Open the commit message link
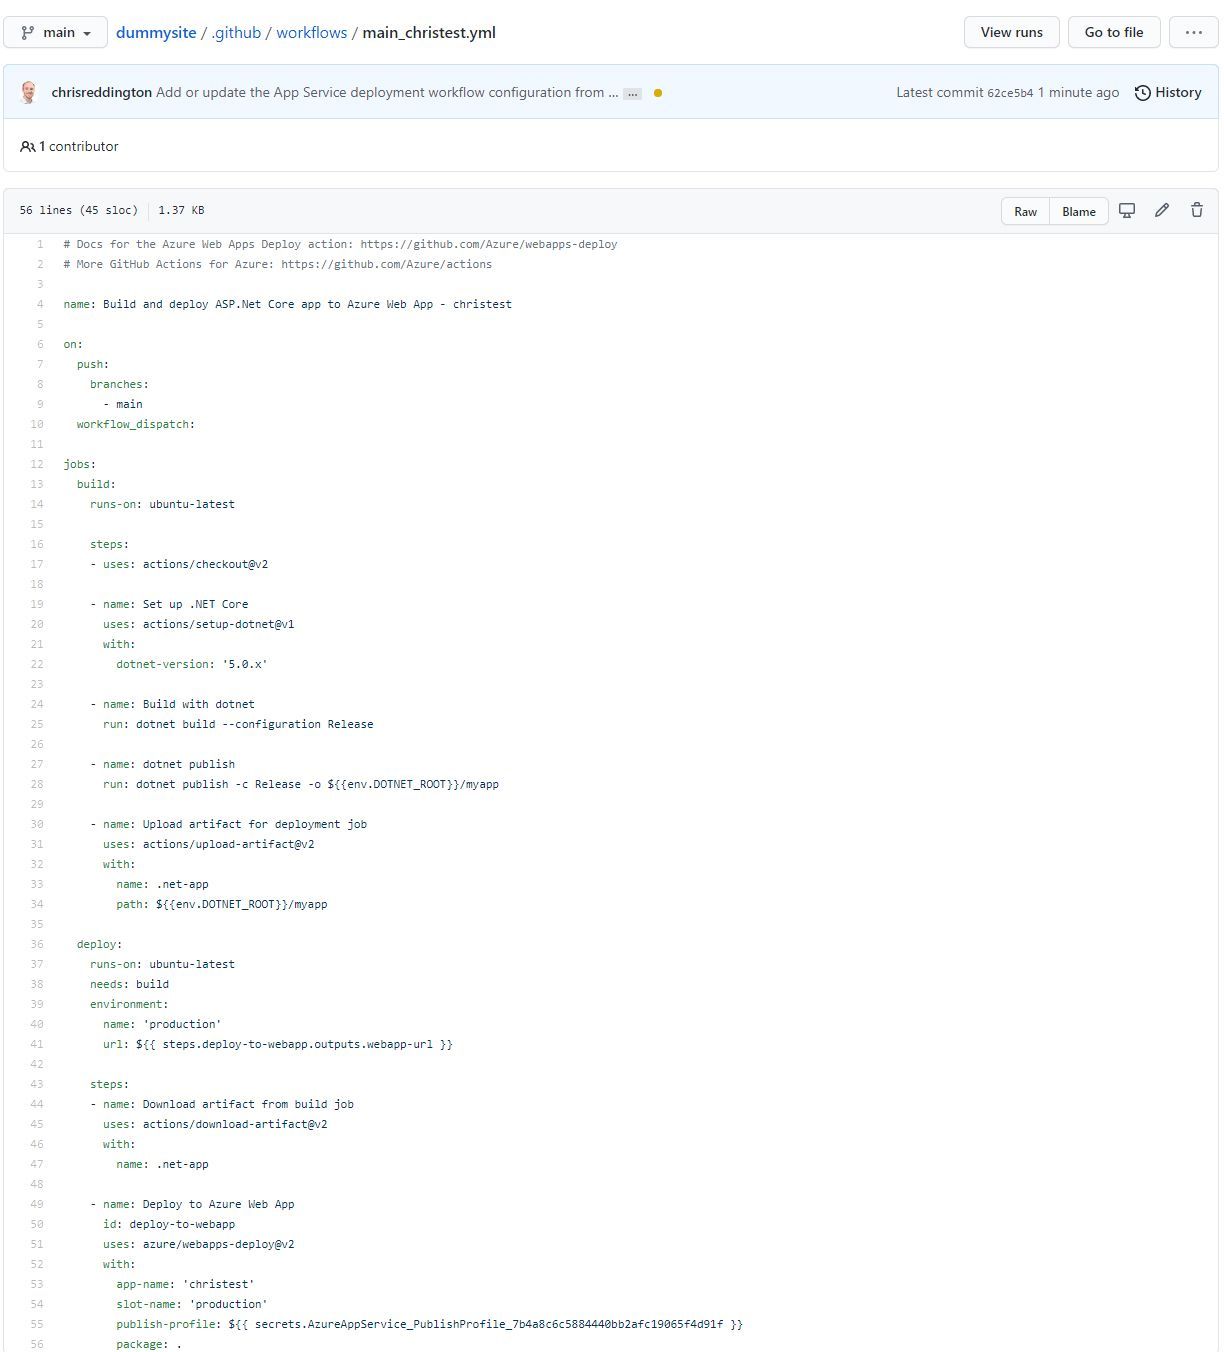 (x=387, y=92)
